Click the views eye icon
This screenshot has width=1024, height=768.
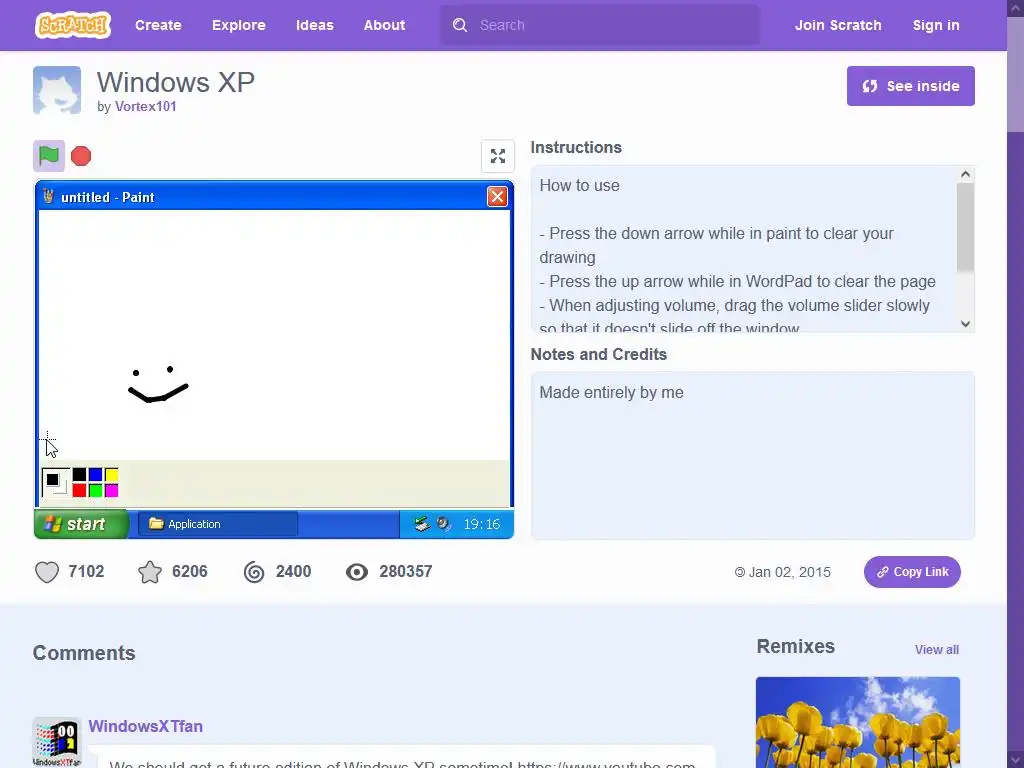point(357,572)
